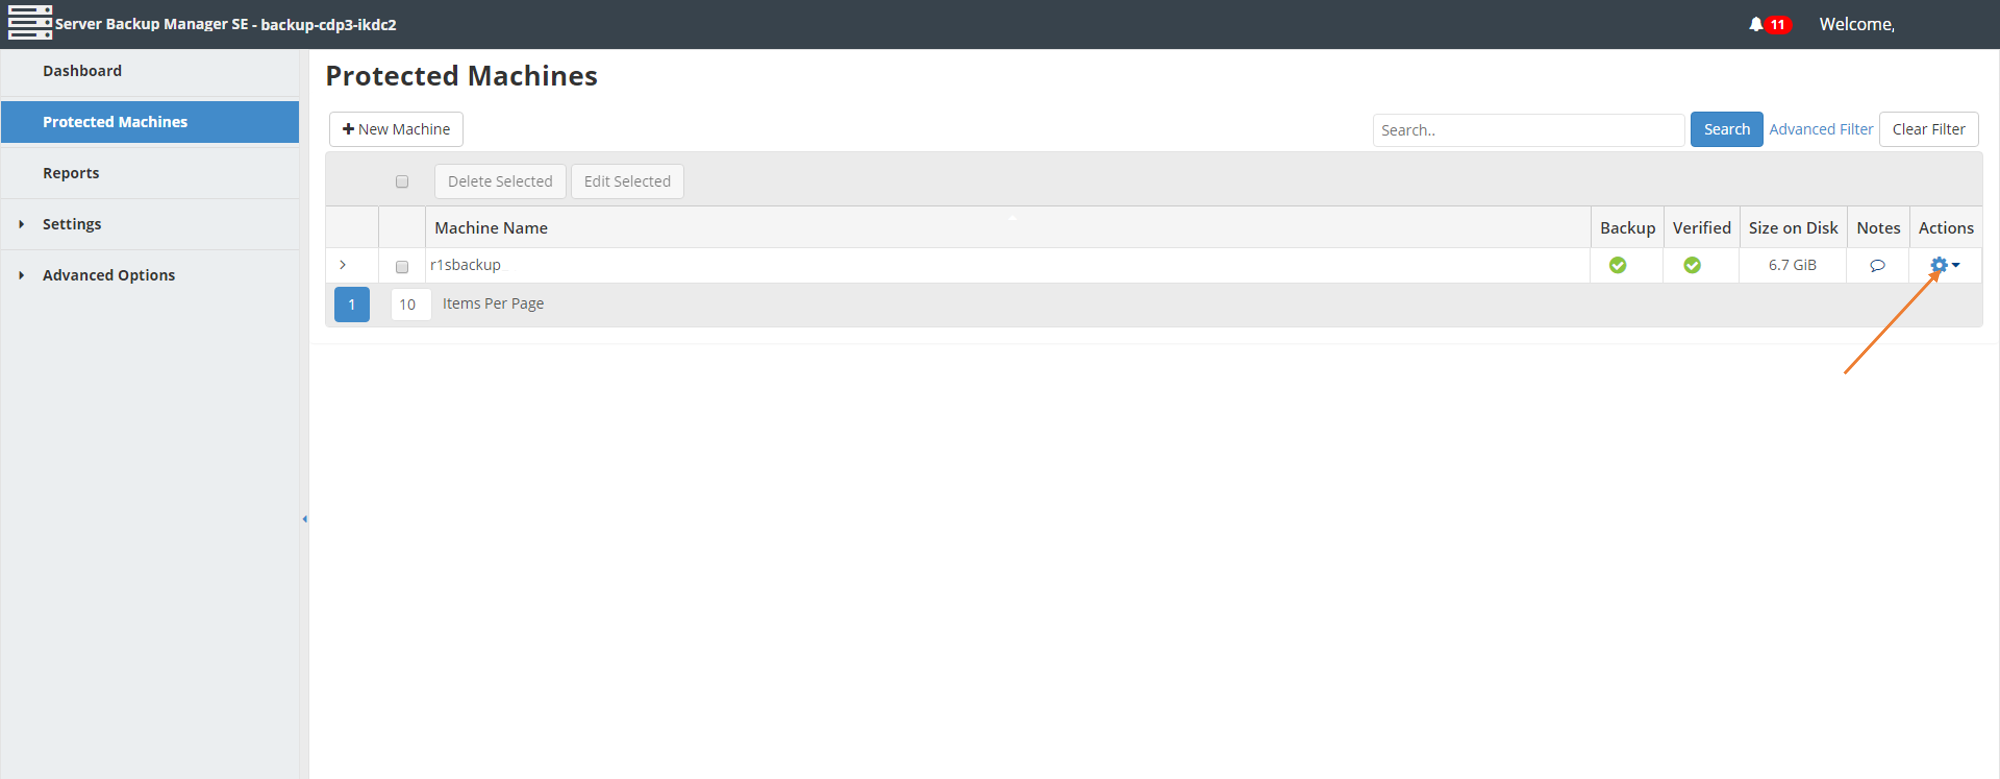Click the Protected Machines page heading

461,76
